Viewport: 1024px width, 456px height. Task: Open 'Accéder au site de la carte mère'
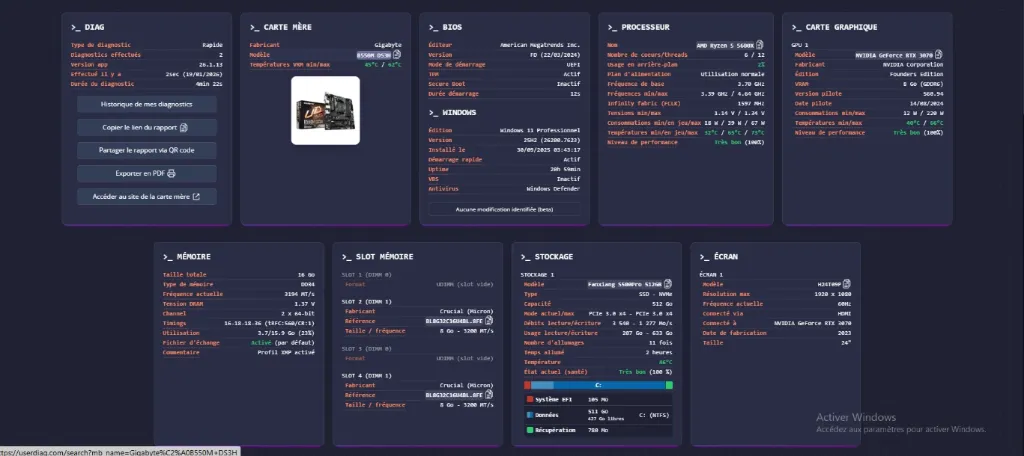coord(147,197)
